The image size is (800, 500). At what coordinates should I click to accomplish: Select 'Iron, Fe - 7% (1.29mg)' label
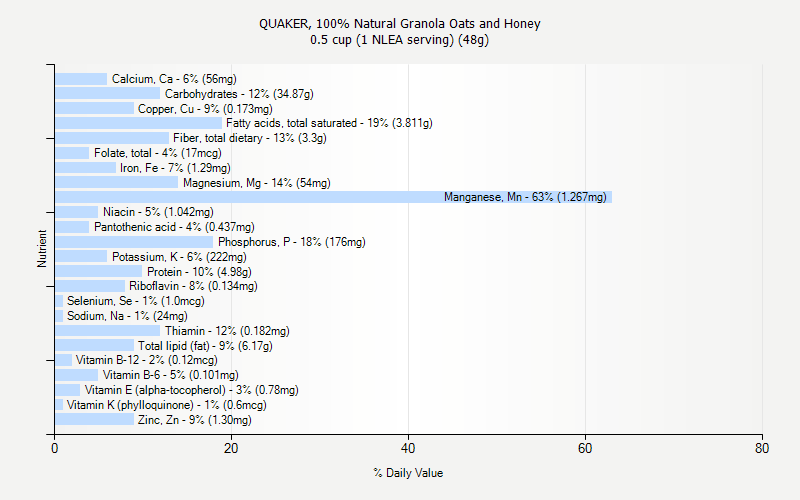pos(175,168)
